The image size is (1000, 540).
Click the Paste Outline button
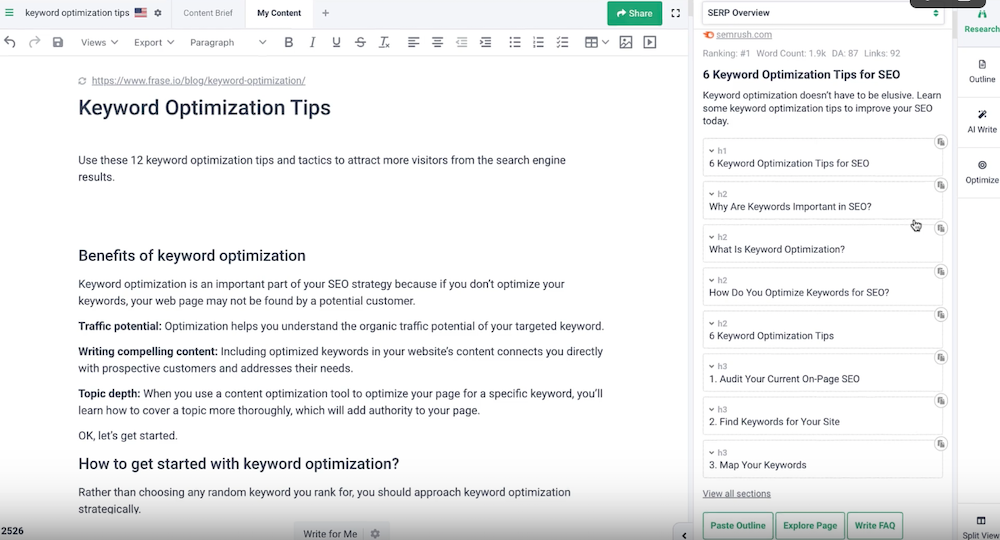[x=738, y=525]
